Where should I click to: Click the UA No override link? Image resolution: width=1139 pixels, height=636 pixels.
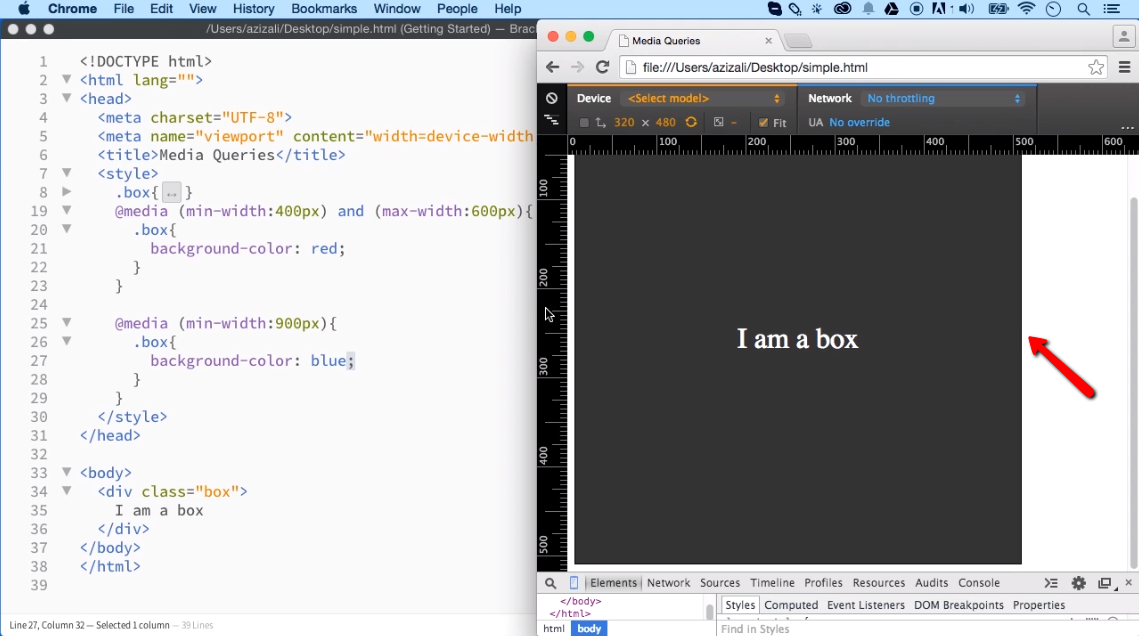858,121
